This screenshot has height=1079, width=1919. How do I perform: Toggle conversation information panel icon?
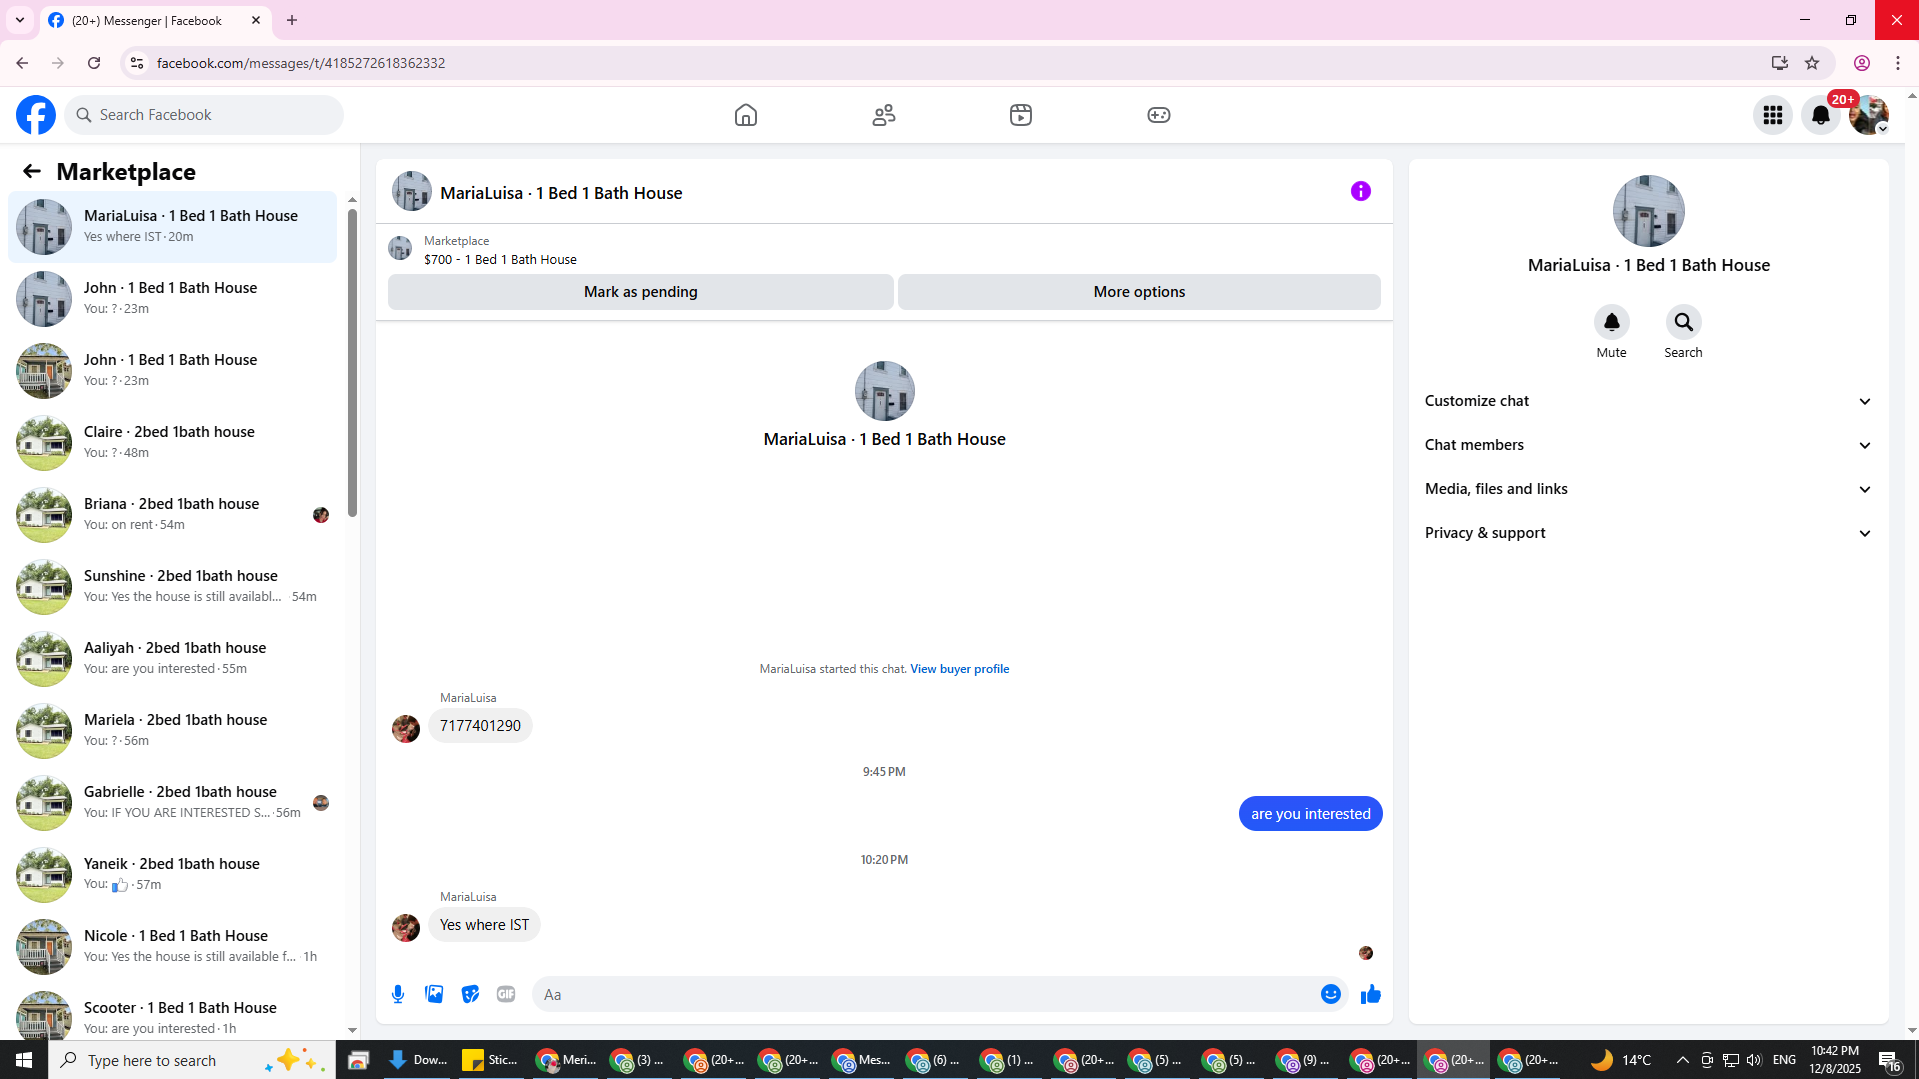click(x=1361, y=191)
